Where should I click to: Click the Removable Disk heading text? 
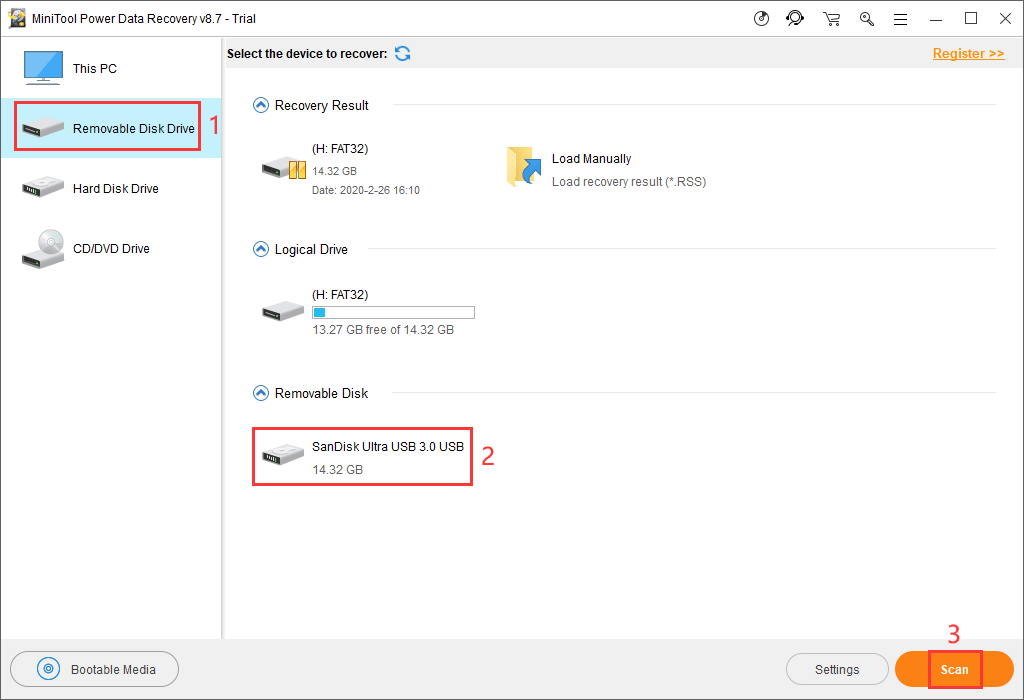coord(321,393)
